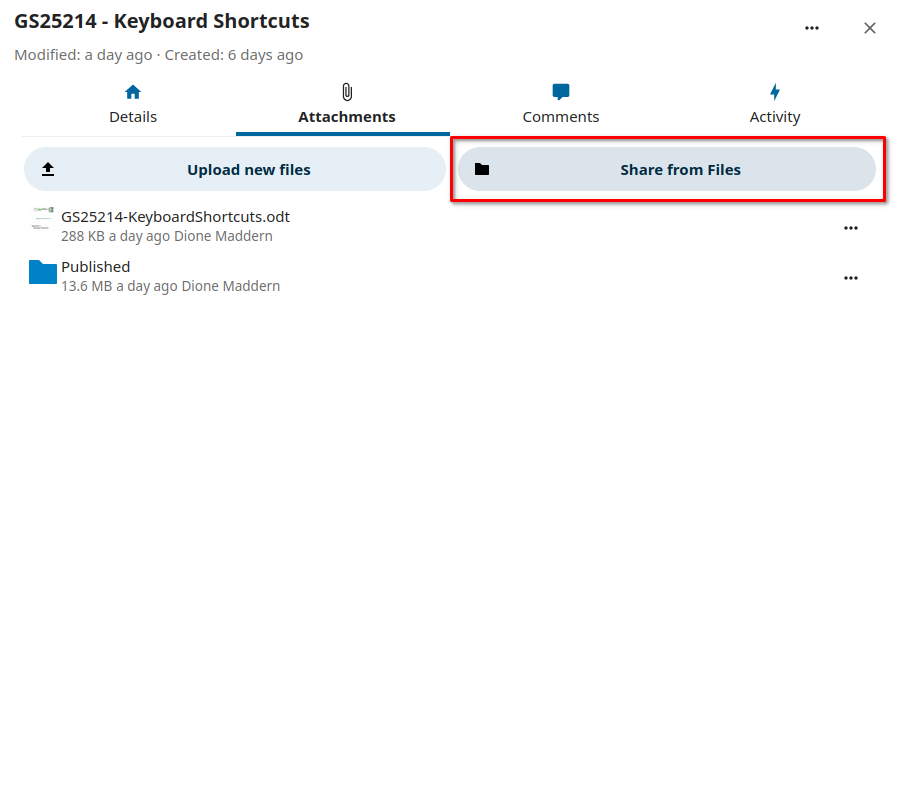Click the GS25214-KeyboardShortcuts.odt file thumbnail
Image resolution: width=900 pixels, height=789 pixels.
point(43,219)
